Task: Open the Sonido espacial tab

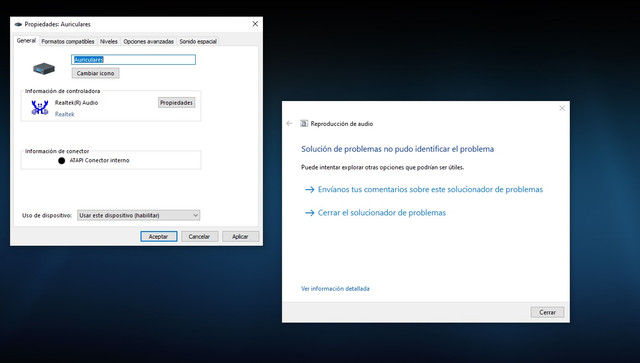Action: (198, 42)
